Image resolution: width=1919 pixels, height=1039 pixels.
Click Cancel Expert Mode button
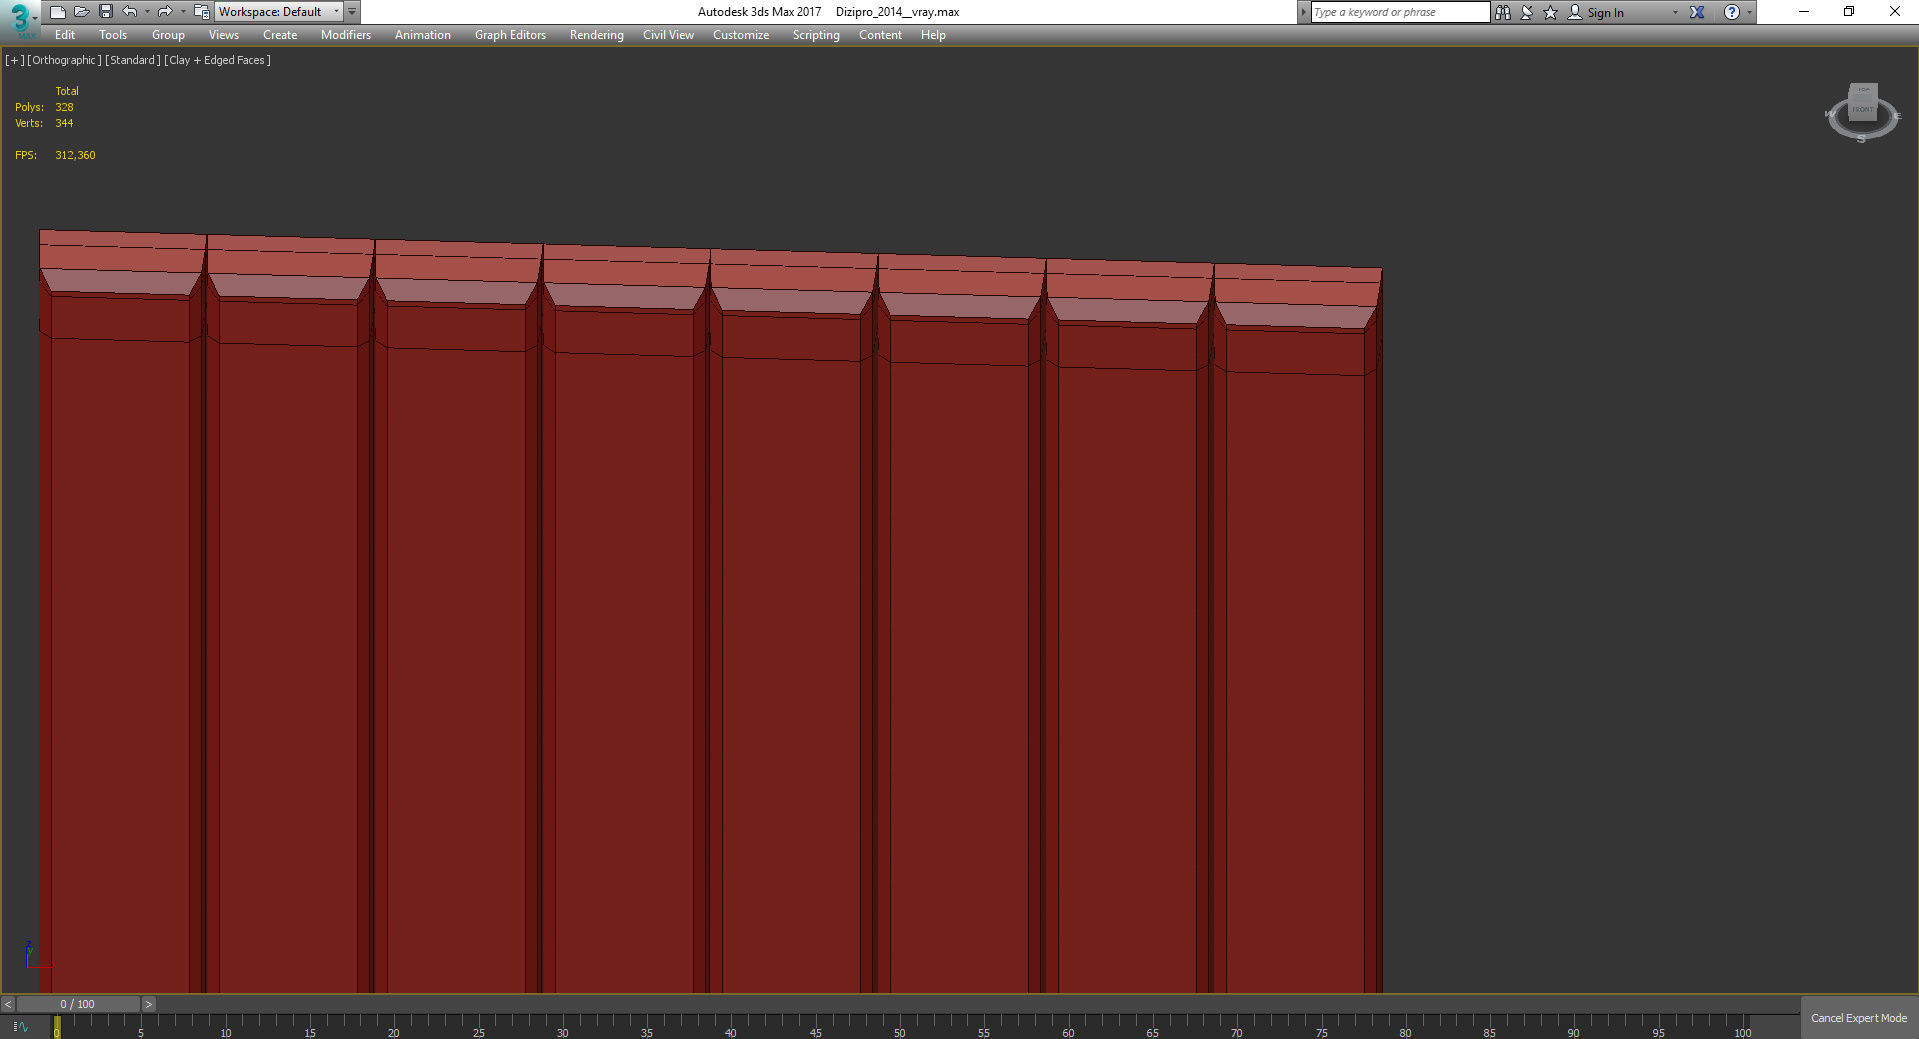[1859, 1018]
